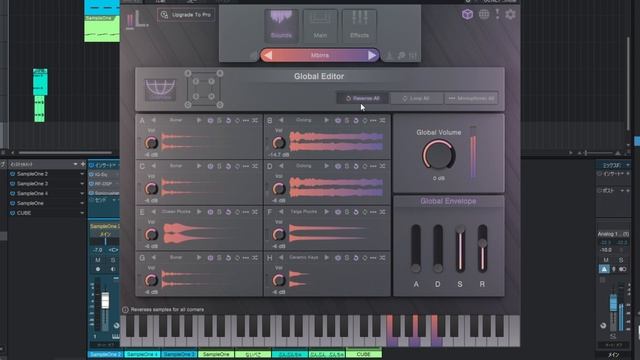
Task: Select next sample for source H
Action: (326, 258)
